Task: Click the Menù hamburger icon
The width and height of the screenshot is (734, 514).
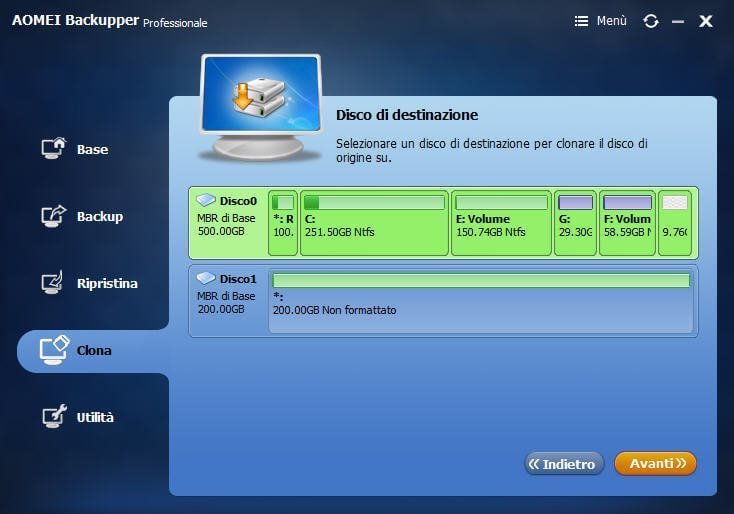Action: pyautogui.click(x=581, y=21)
